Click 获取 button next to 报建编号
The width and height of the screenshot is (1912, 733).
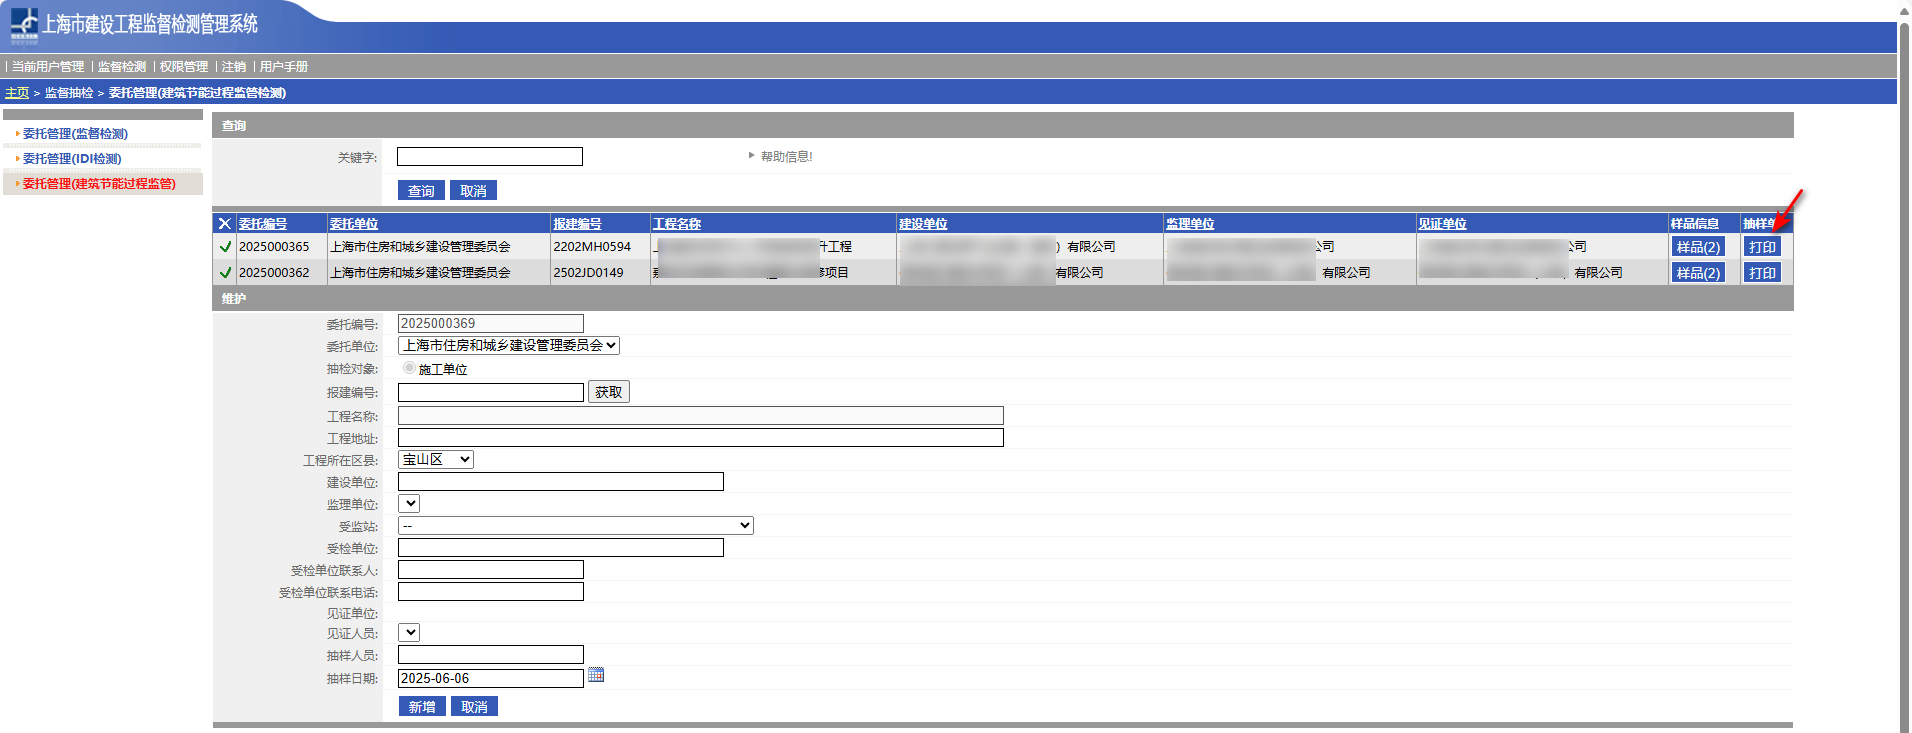tap(608, 392)
